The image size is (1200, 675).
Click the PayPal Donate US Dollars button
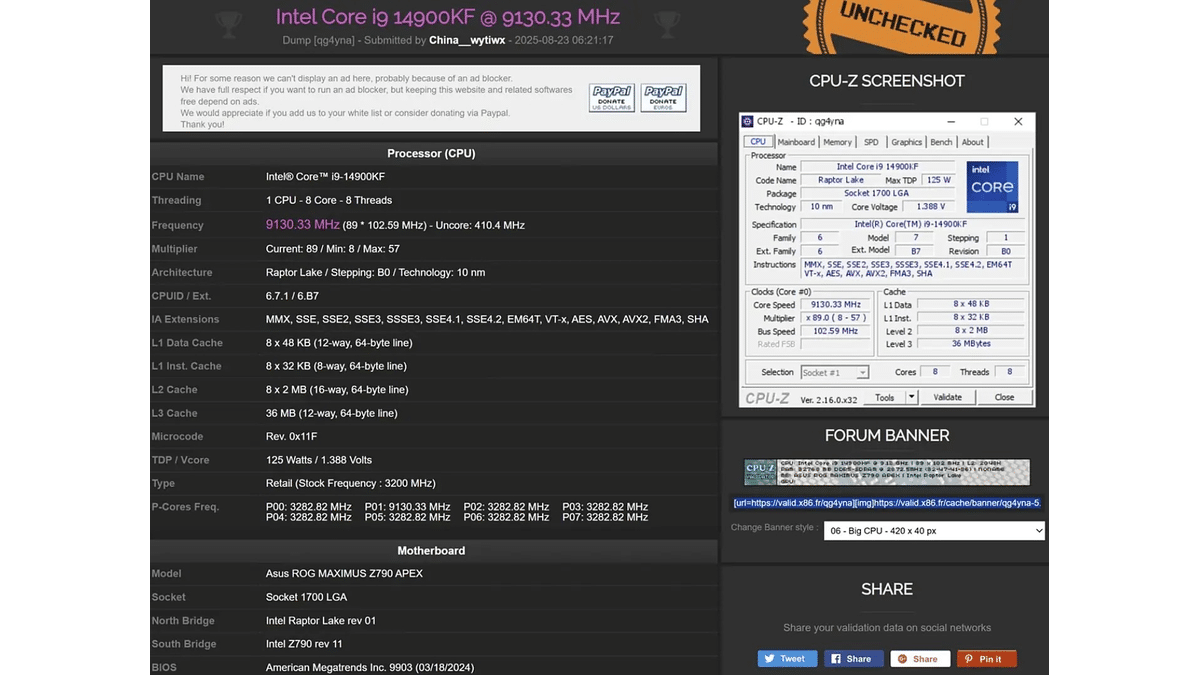(x=612, y=98)
